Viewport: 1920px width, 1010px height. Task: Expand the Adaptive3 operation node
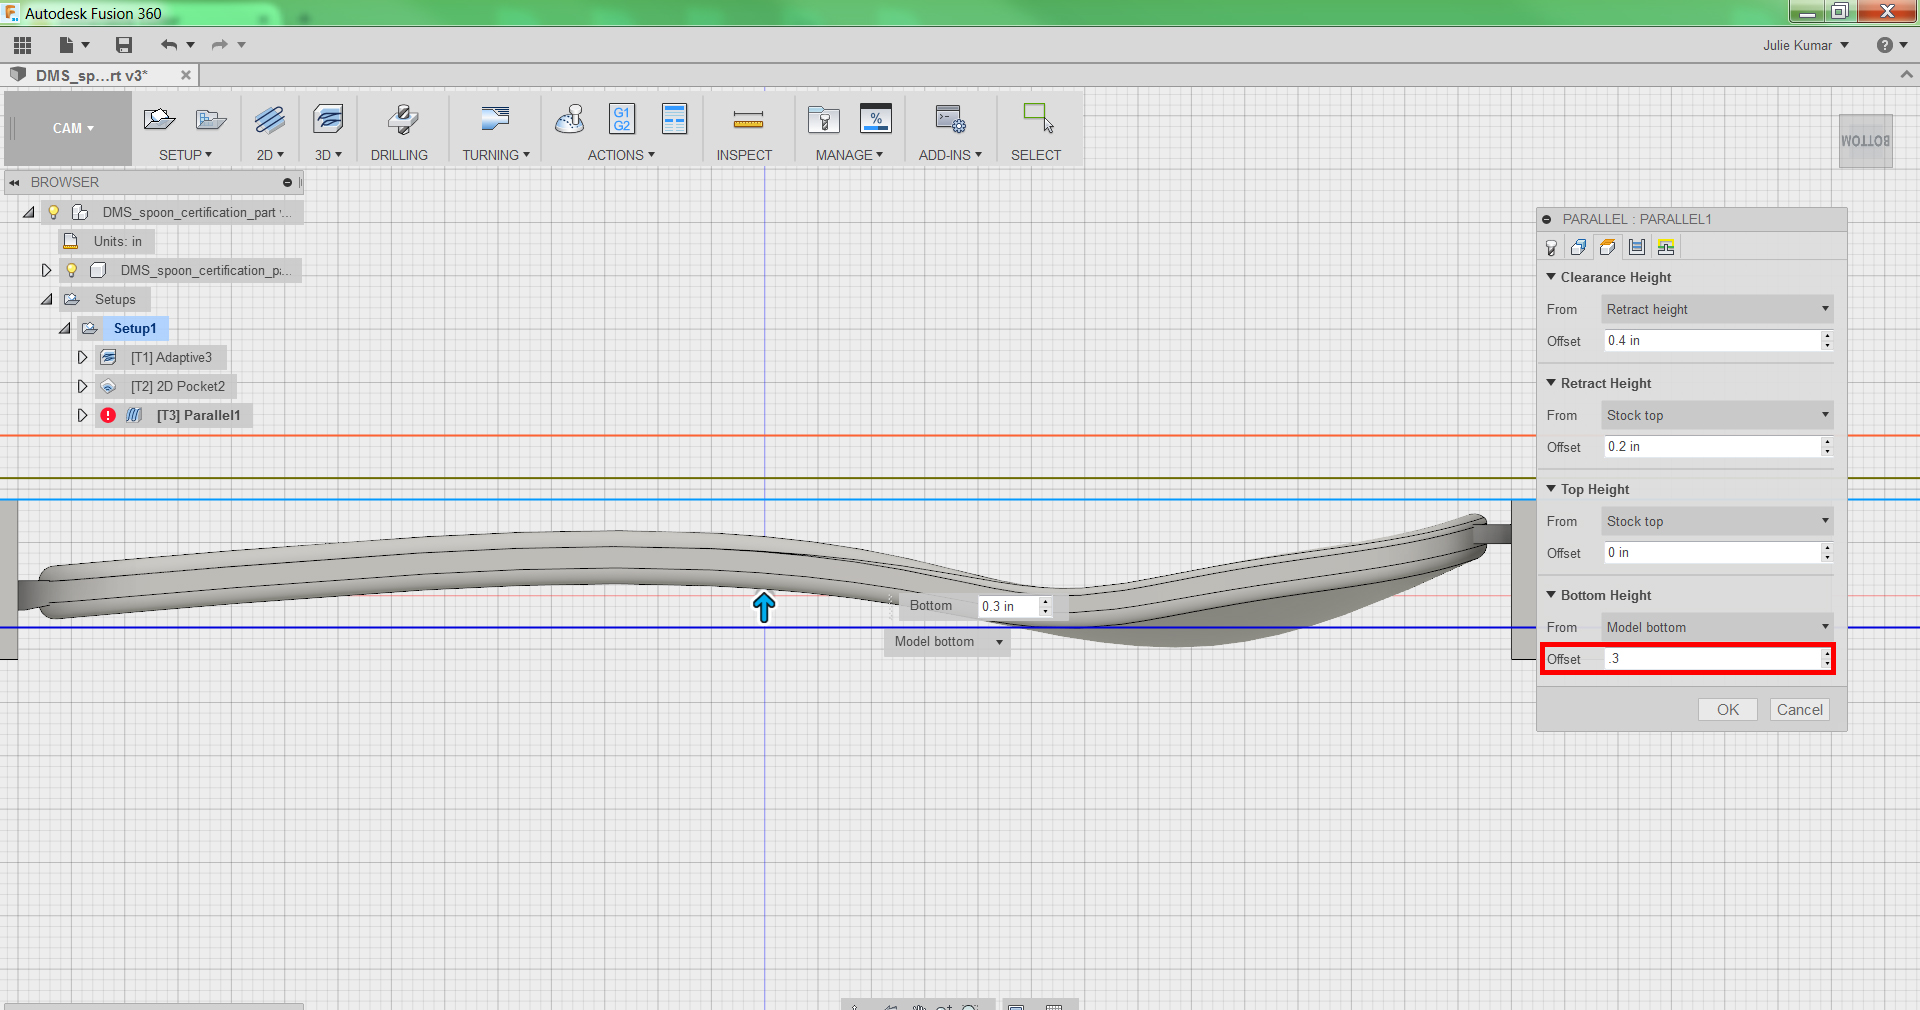coord(82,357)
